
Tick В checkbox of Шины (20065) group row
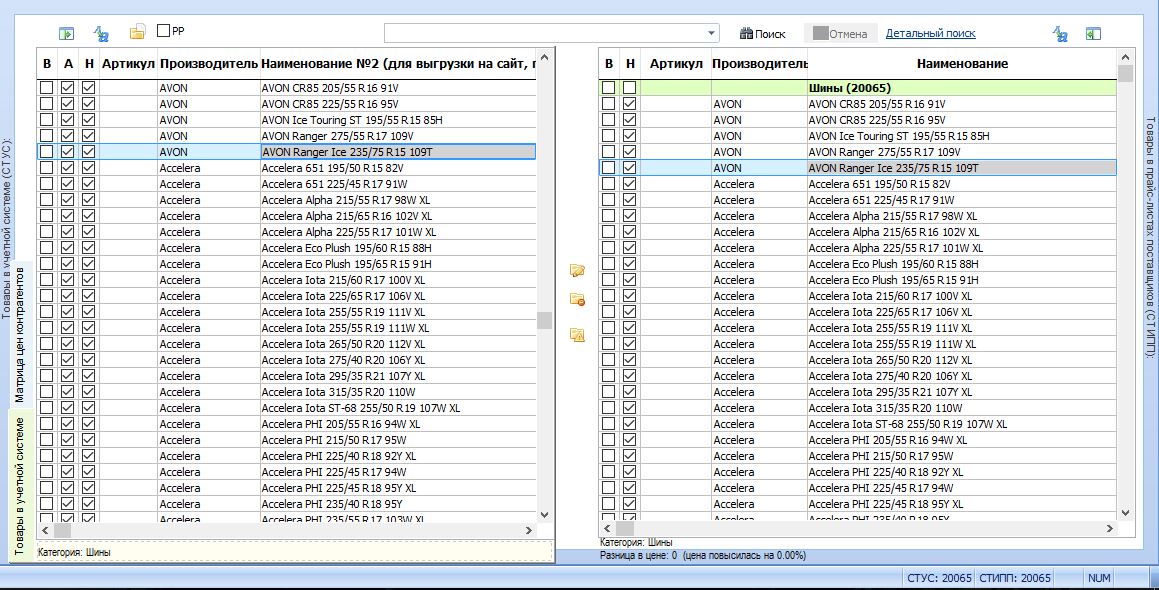[608, 87]
